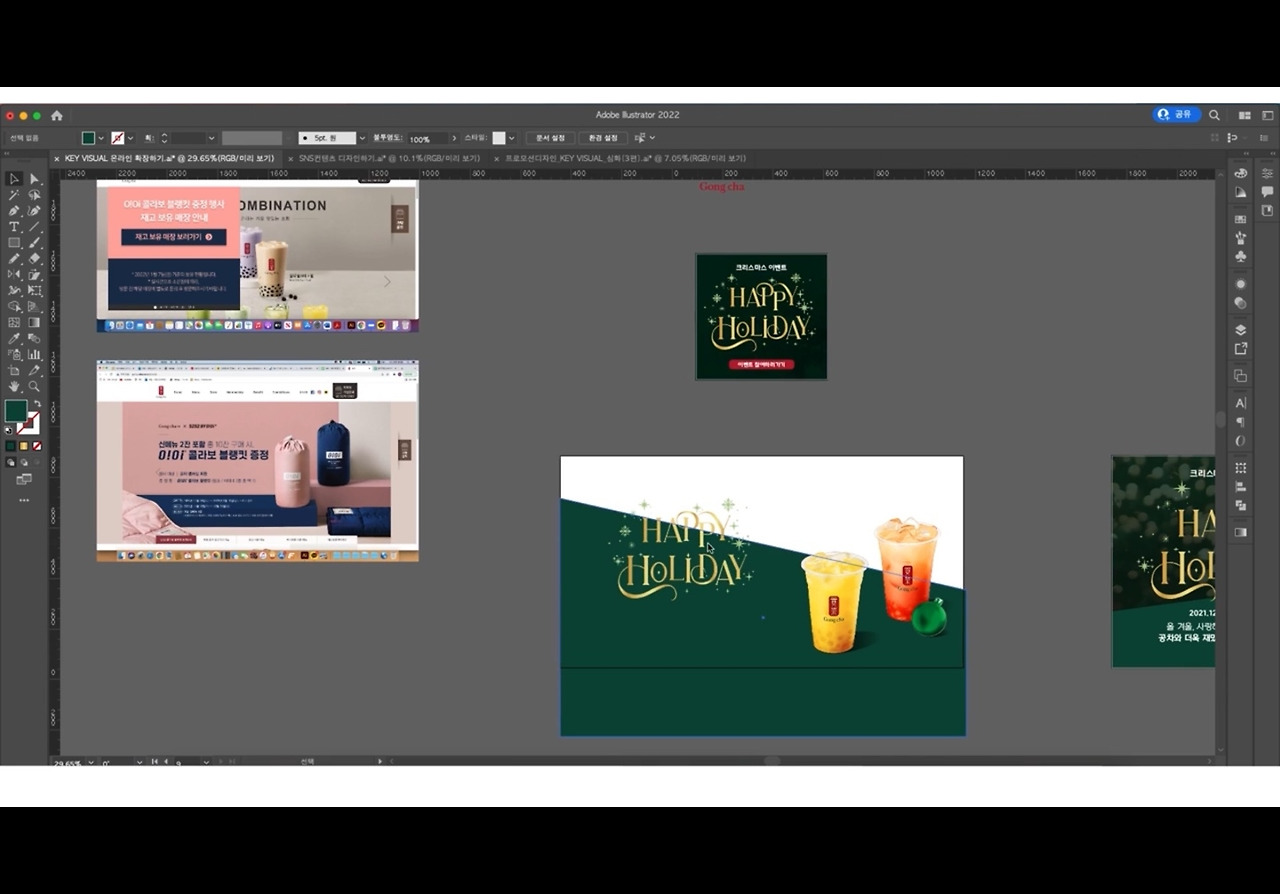Open the Layers panel icon

1241,330
